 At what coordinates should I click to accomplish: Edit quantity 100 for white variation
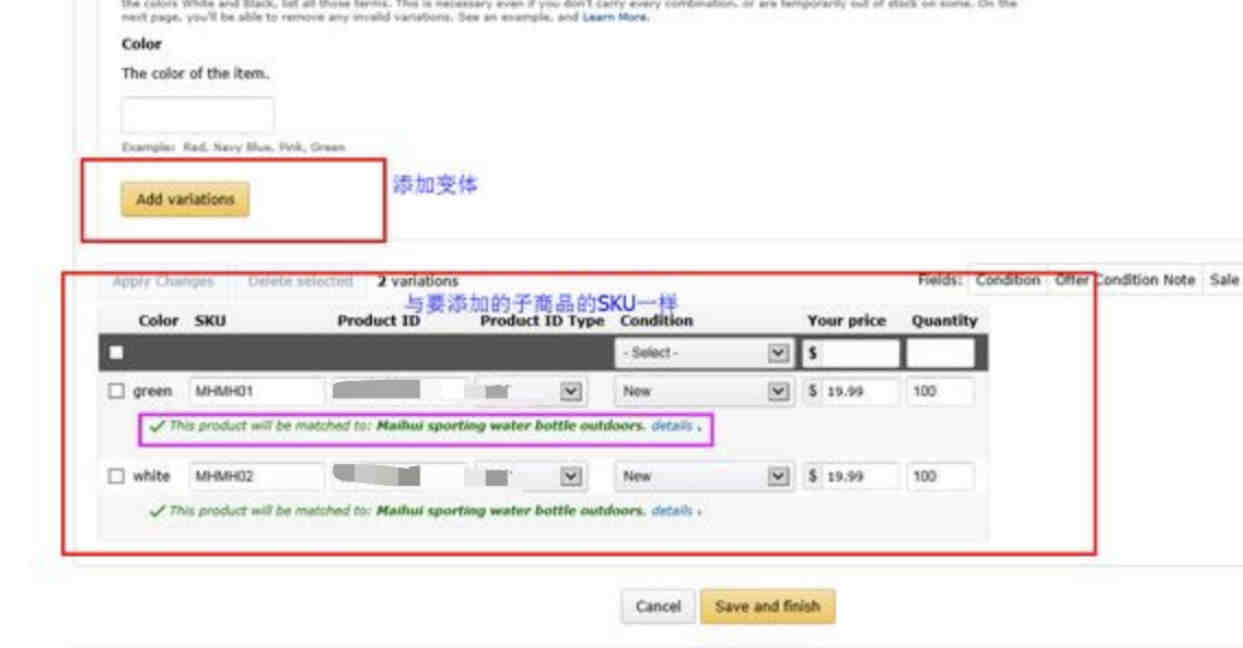[940, 476]
